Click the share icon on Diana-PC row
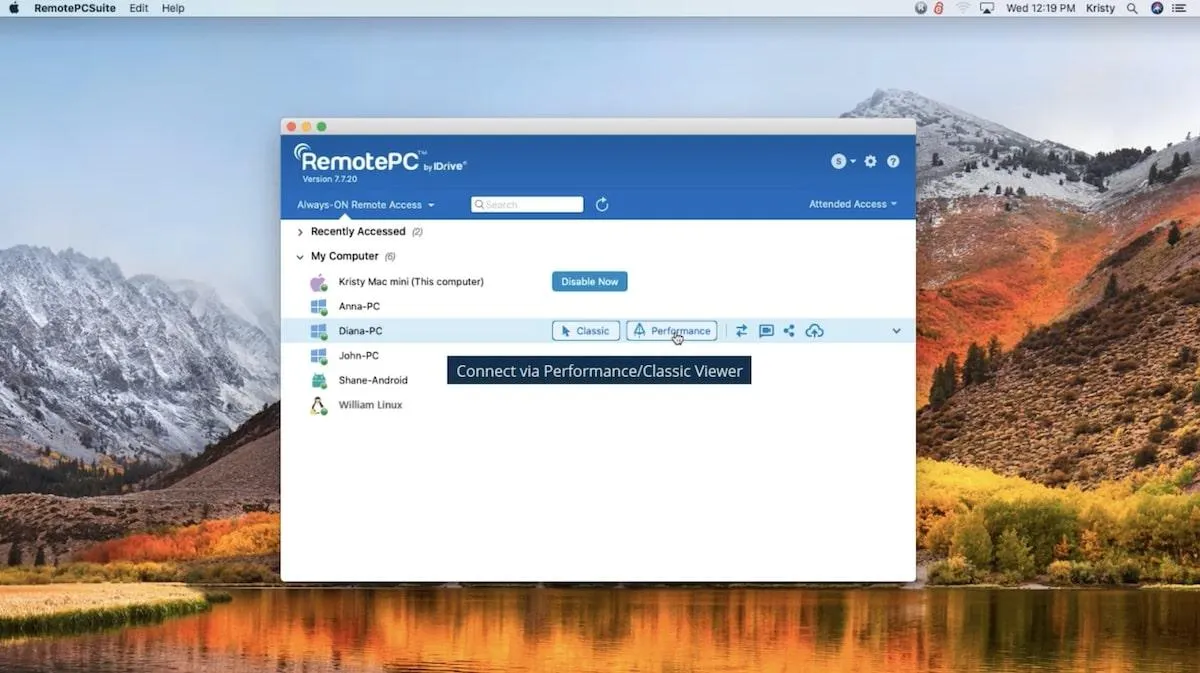Viewport: 1200px width, 673px height. pos(789,331)
